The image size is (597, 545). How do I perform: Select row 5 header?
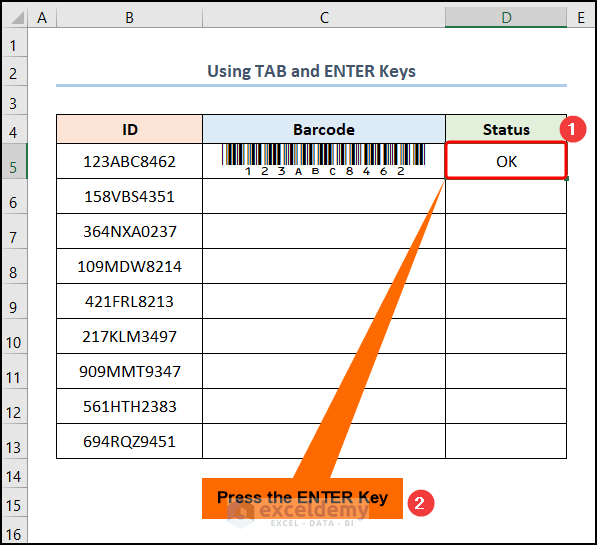click(x=14, y=161)
